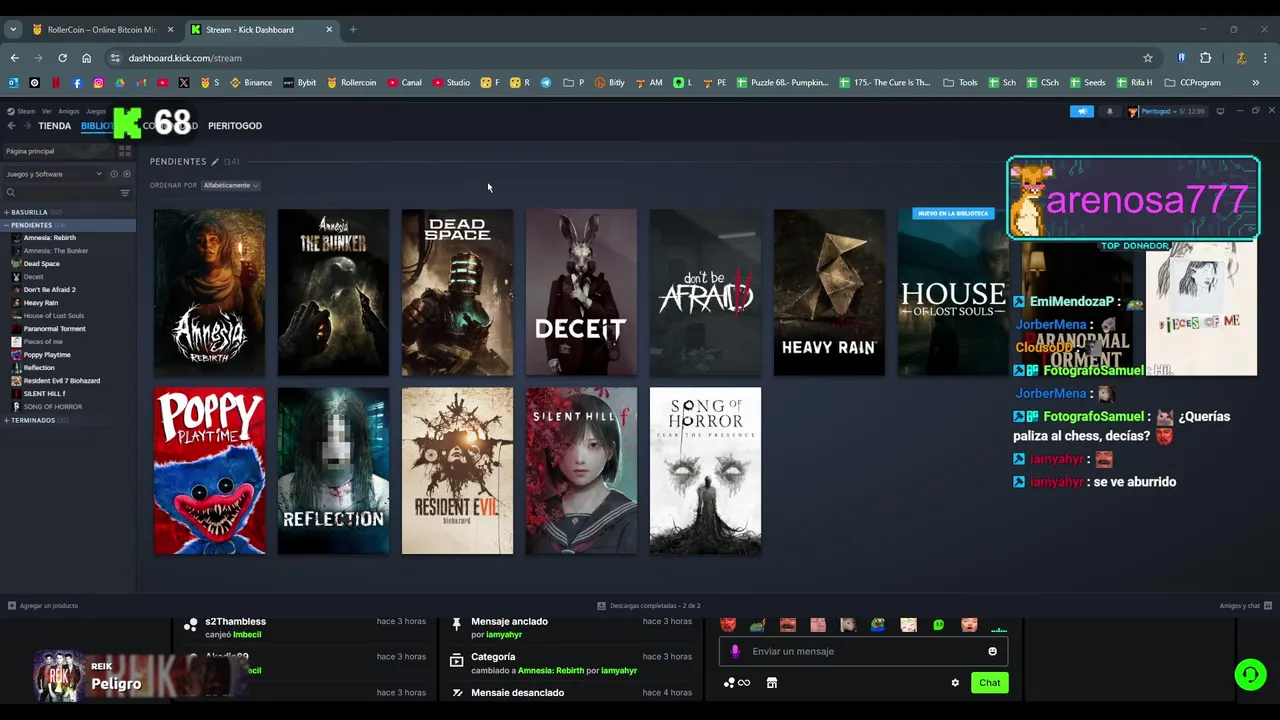Click the ready-to-play filter icon in sidebar
This screenshot has height=720, width=1280.
point(126,174)
